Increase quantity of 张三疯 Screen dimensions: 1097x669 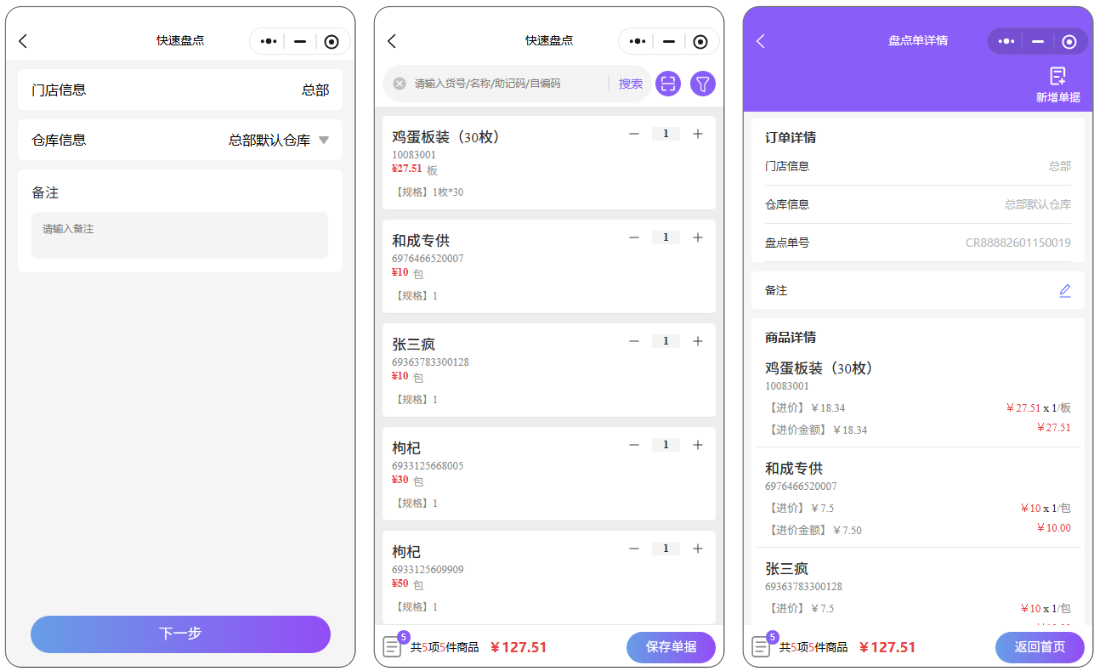point(698,341)
